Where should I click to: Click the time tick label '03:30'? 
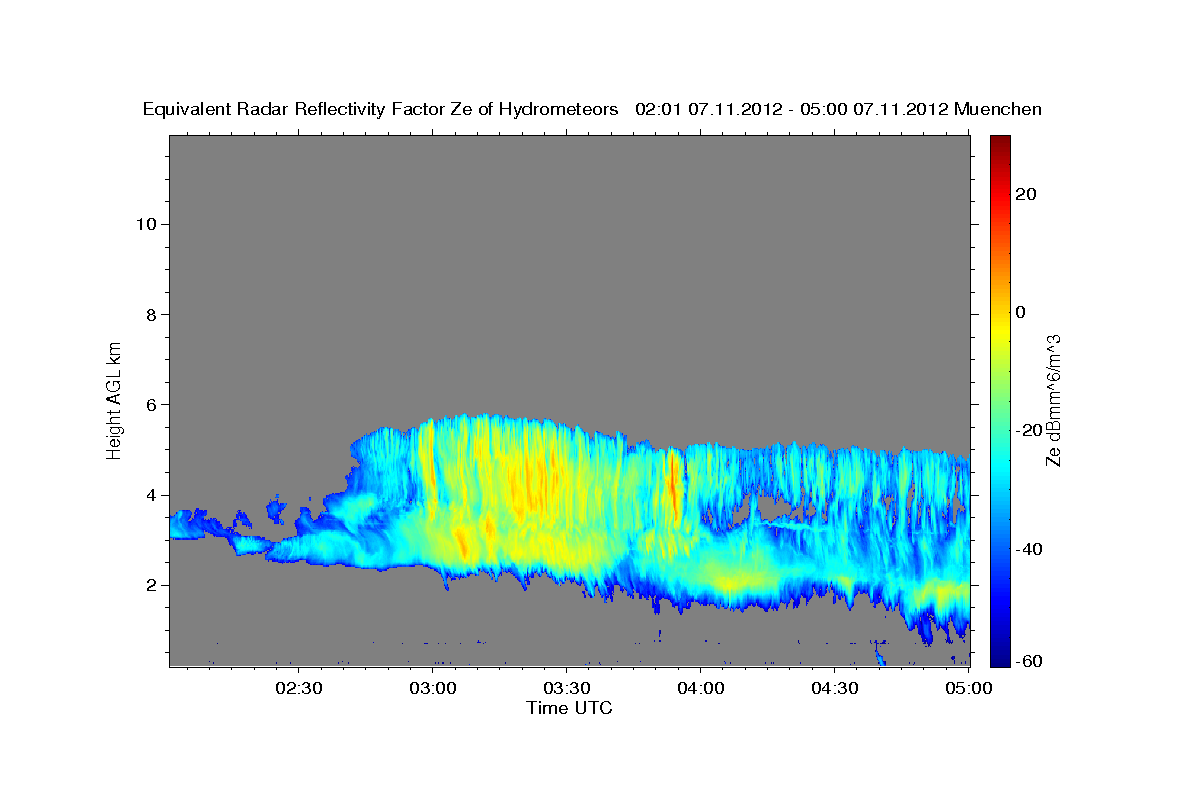[566, 688]
